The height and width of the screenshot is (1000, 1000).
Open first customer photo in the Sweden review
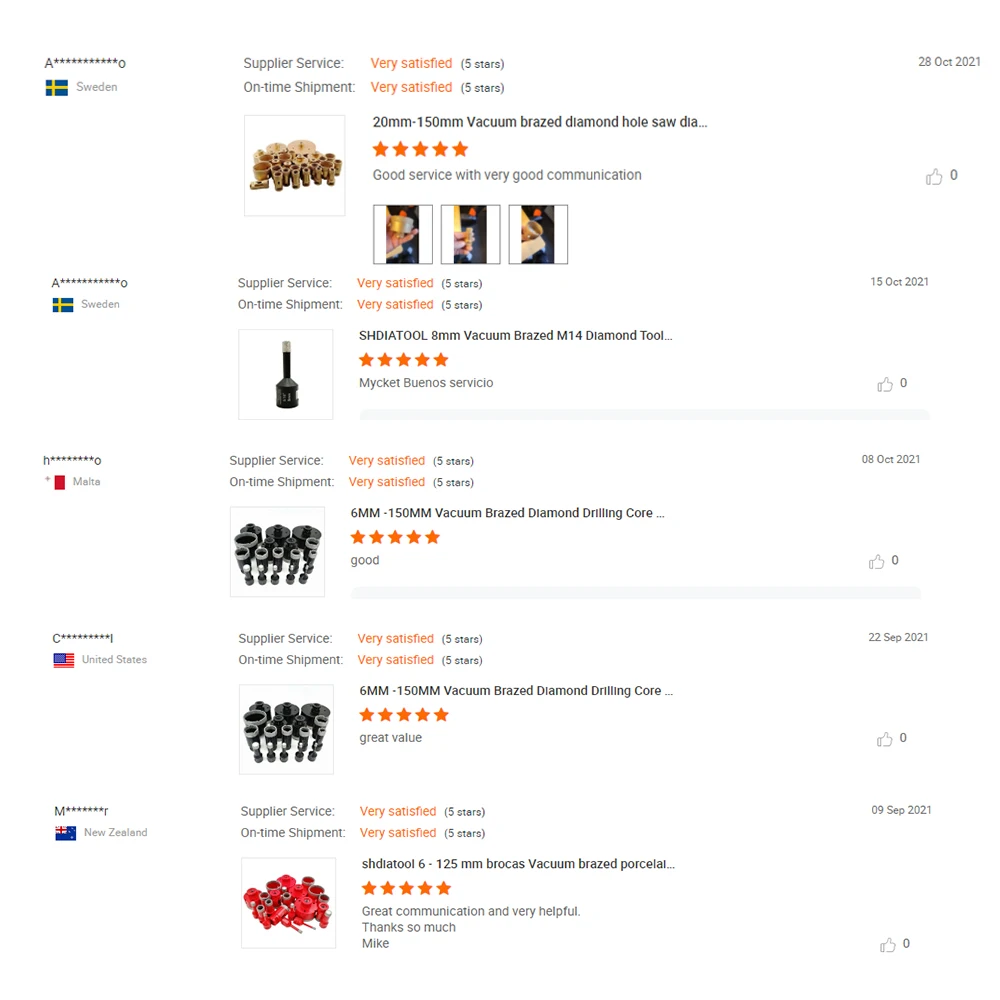[x=403, y=235]
